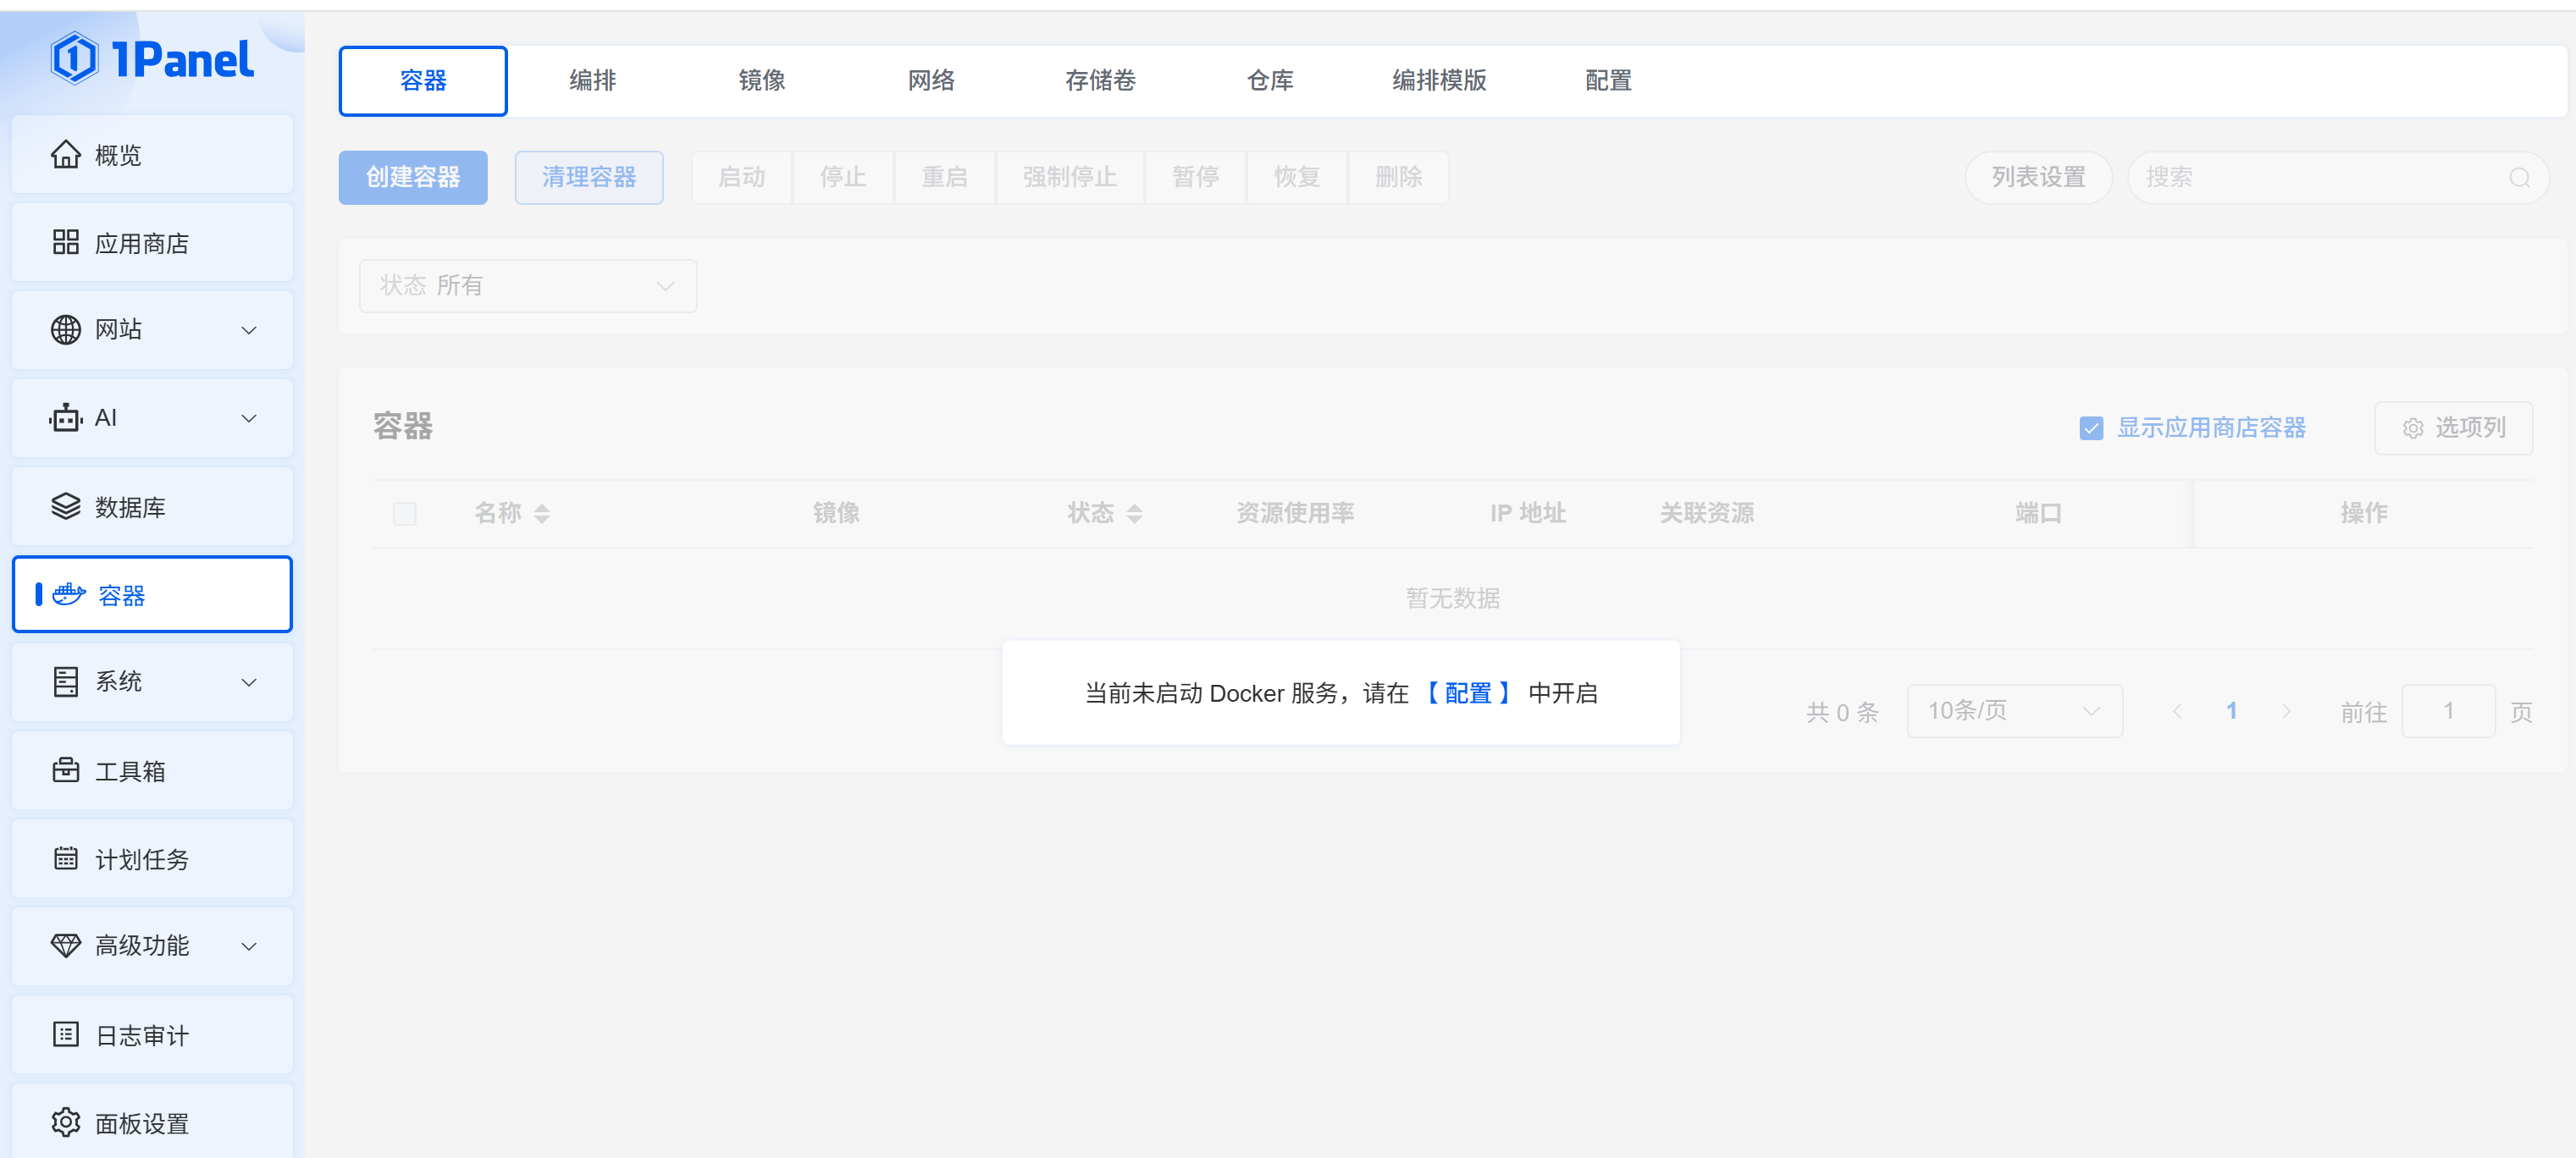Open the Toolbox briefcase icon

pos(66,770)
